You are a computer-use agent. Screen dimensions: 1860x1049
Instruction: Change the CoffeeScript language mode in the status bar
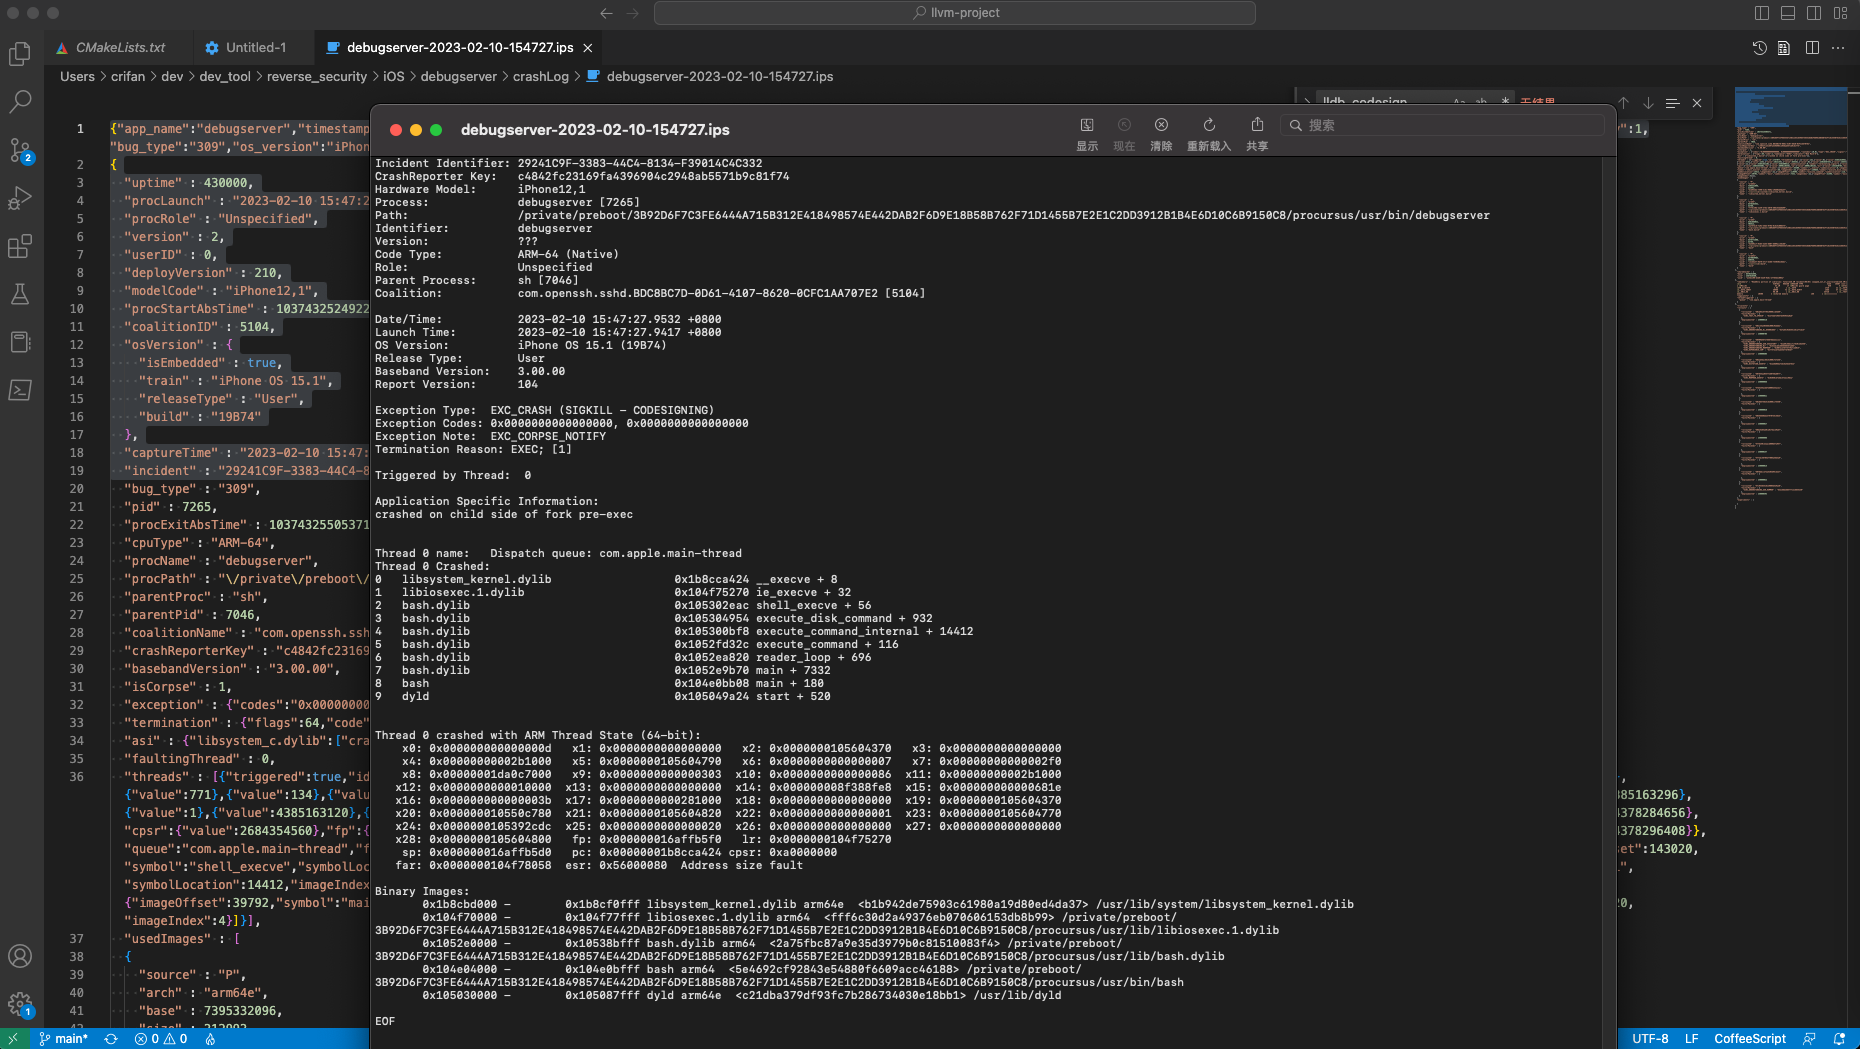pos(1750,1039)
